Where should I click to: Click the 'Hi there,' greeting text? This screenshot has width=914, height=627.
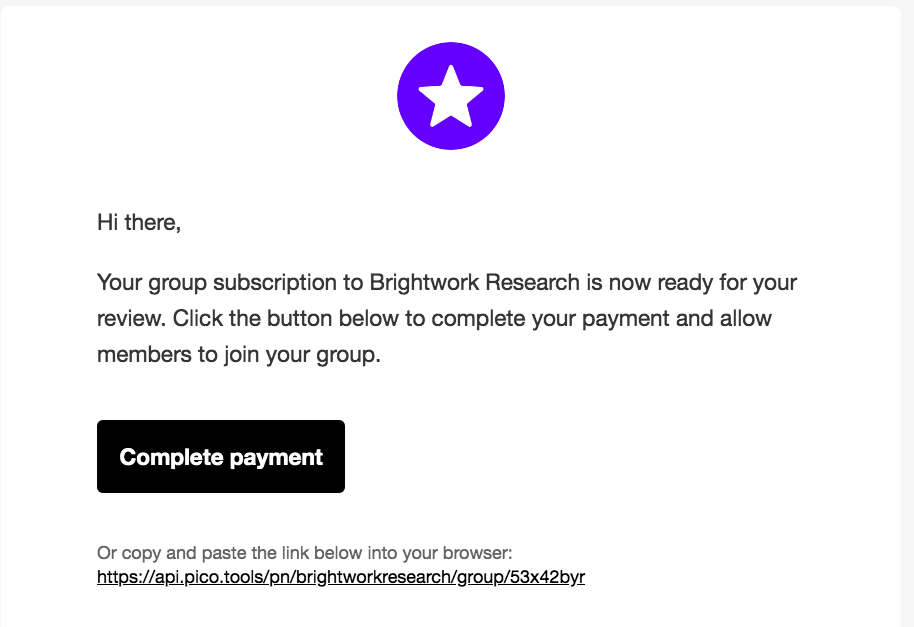(139, 223)
